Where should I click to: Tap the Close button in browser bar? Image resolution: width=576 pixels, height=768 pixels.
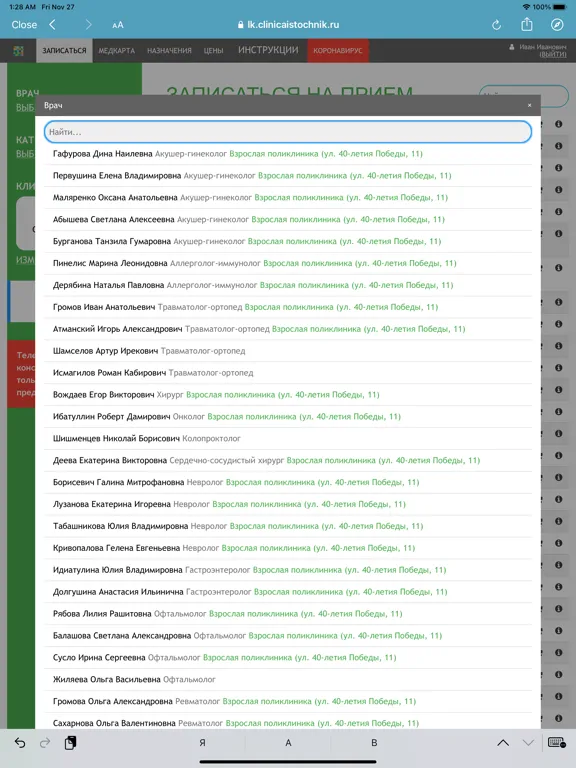[x=24, y=24]
